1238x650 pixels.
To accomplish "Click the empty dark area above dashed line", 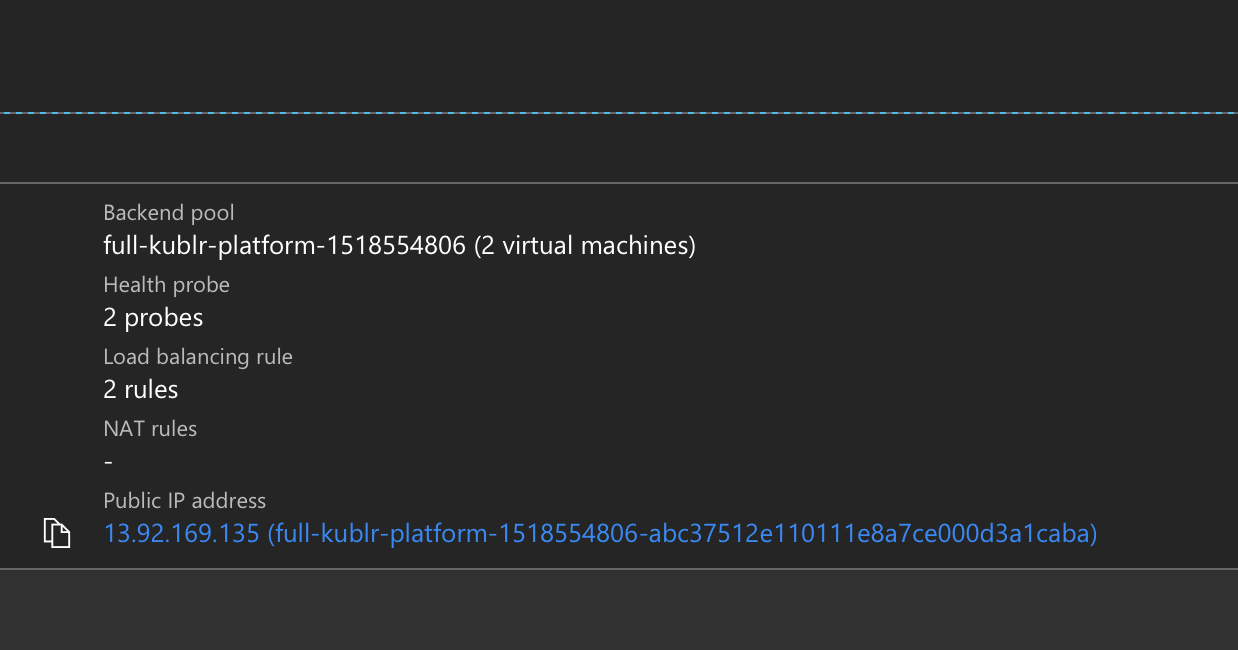I will 619,55.
